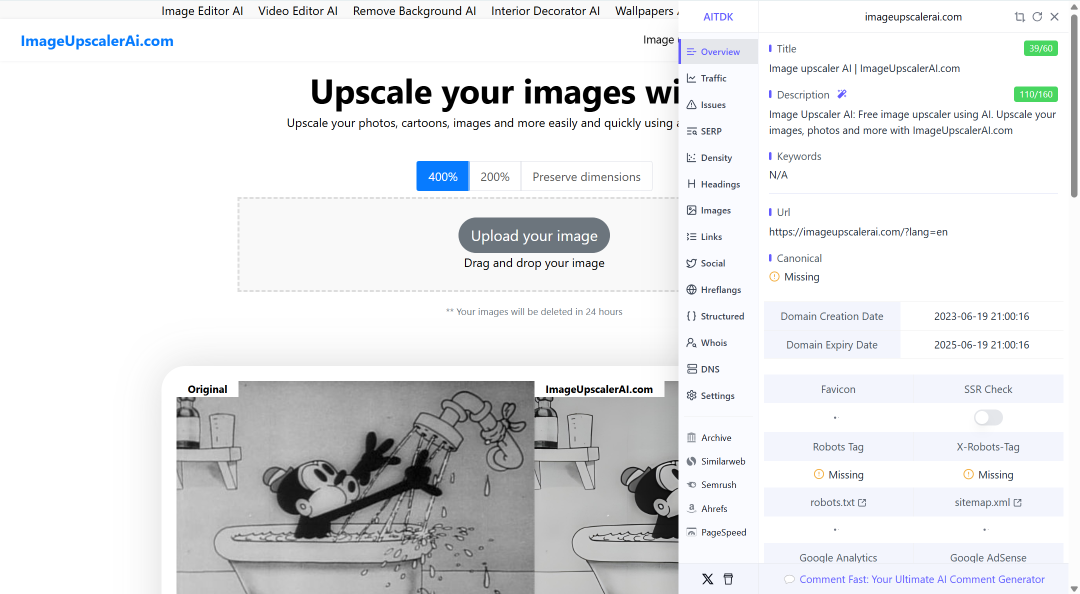Click the Images section icon

tap(692, 210)
